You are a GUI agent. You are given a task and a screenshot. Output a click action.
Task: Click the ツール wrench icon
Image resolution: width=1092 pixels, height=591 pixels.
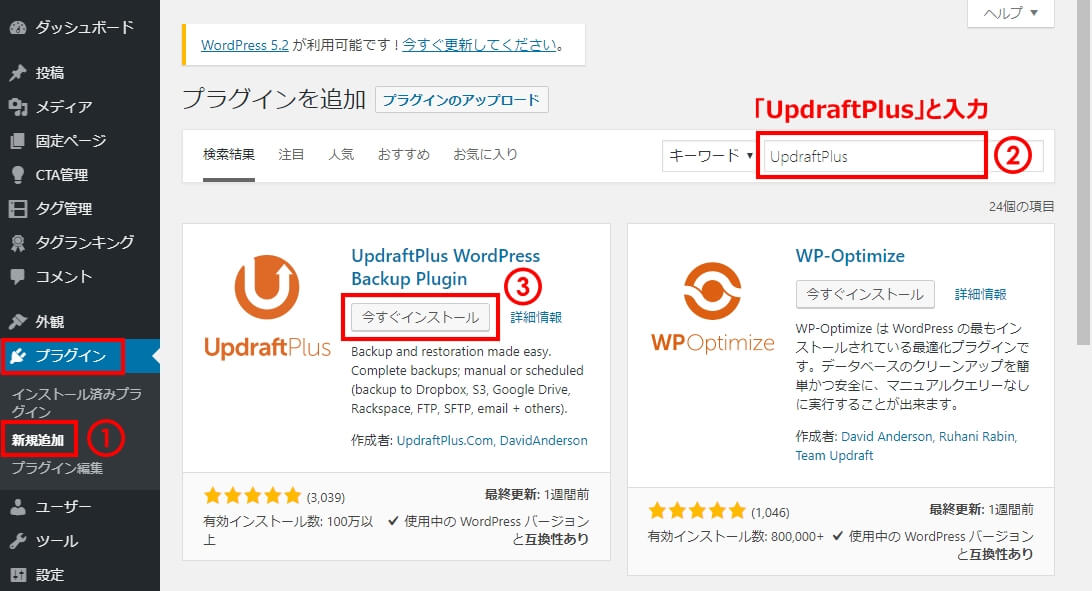pos(17,541)
